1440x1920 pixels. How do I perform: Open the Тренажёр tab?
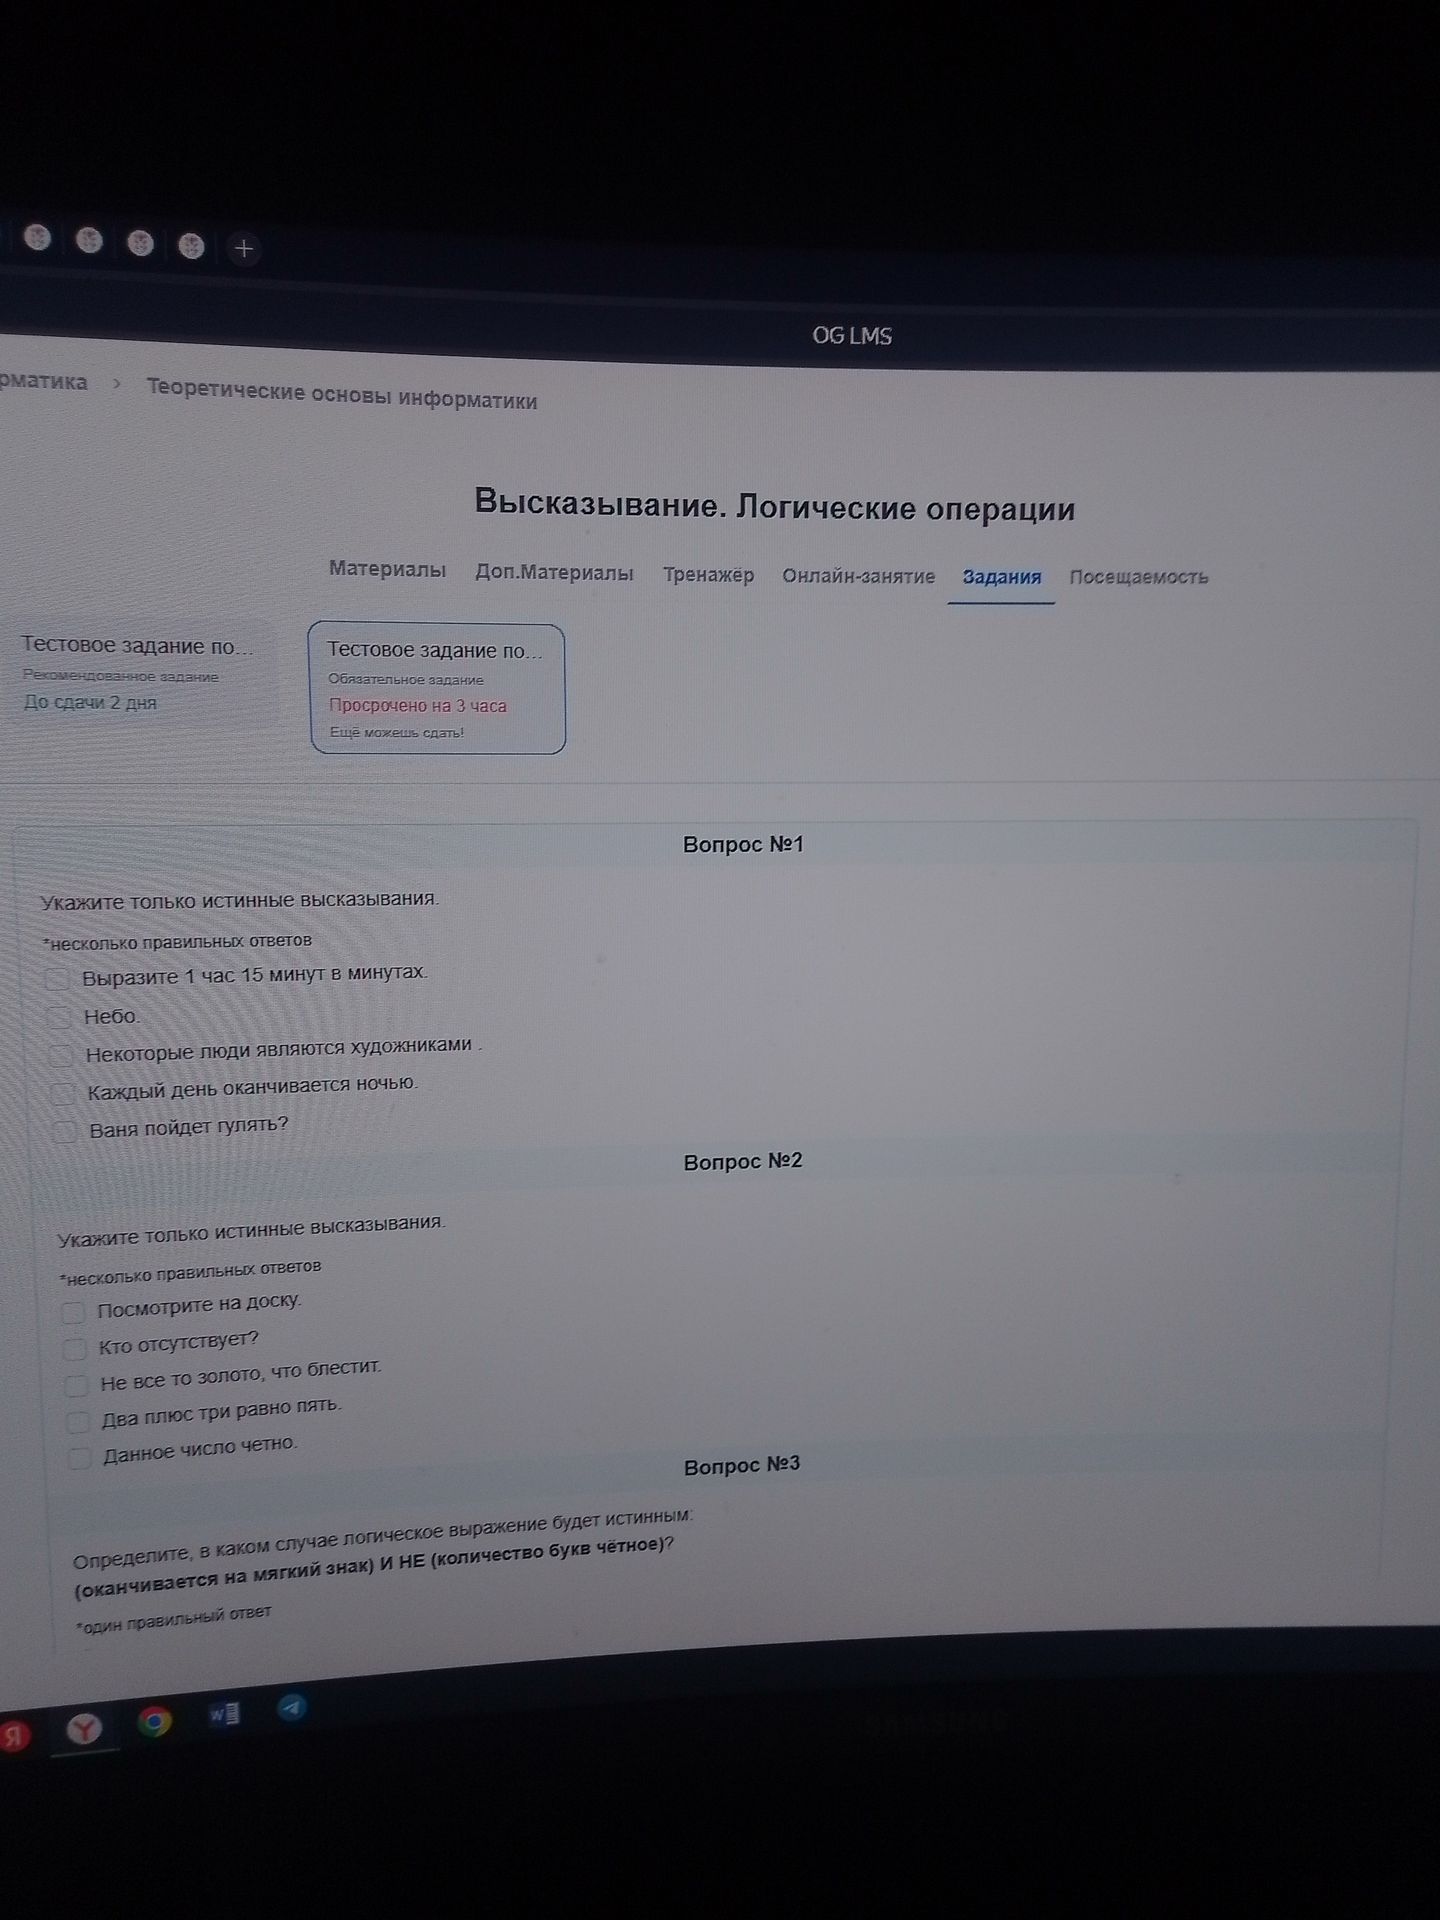[708, 575]
